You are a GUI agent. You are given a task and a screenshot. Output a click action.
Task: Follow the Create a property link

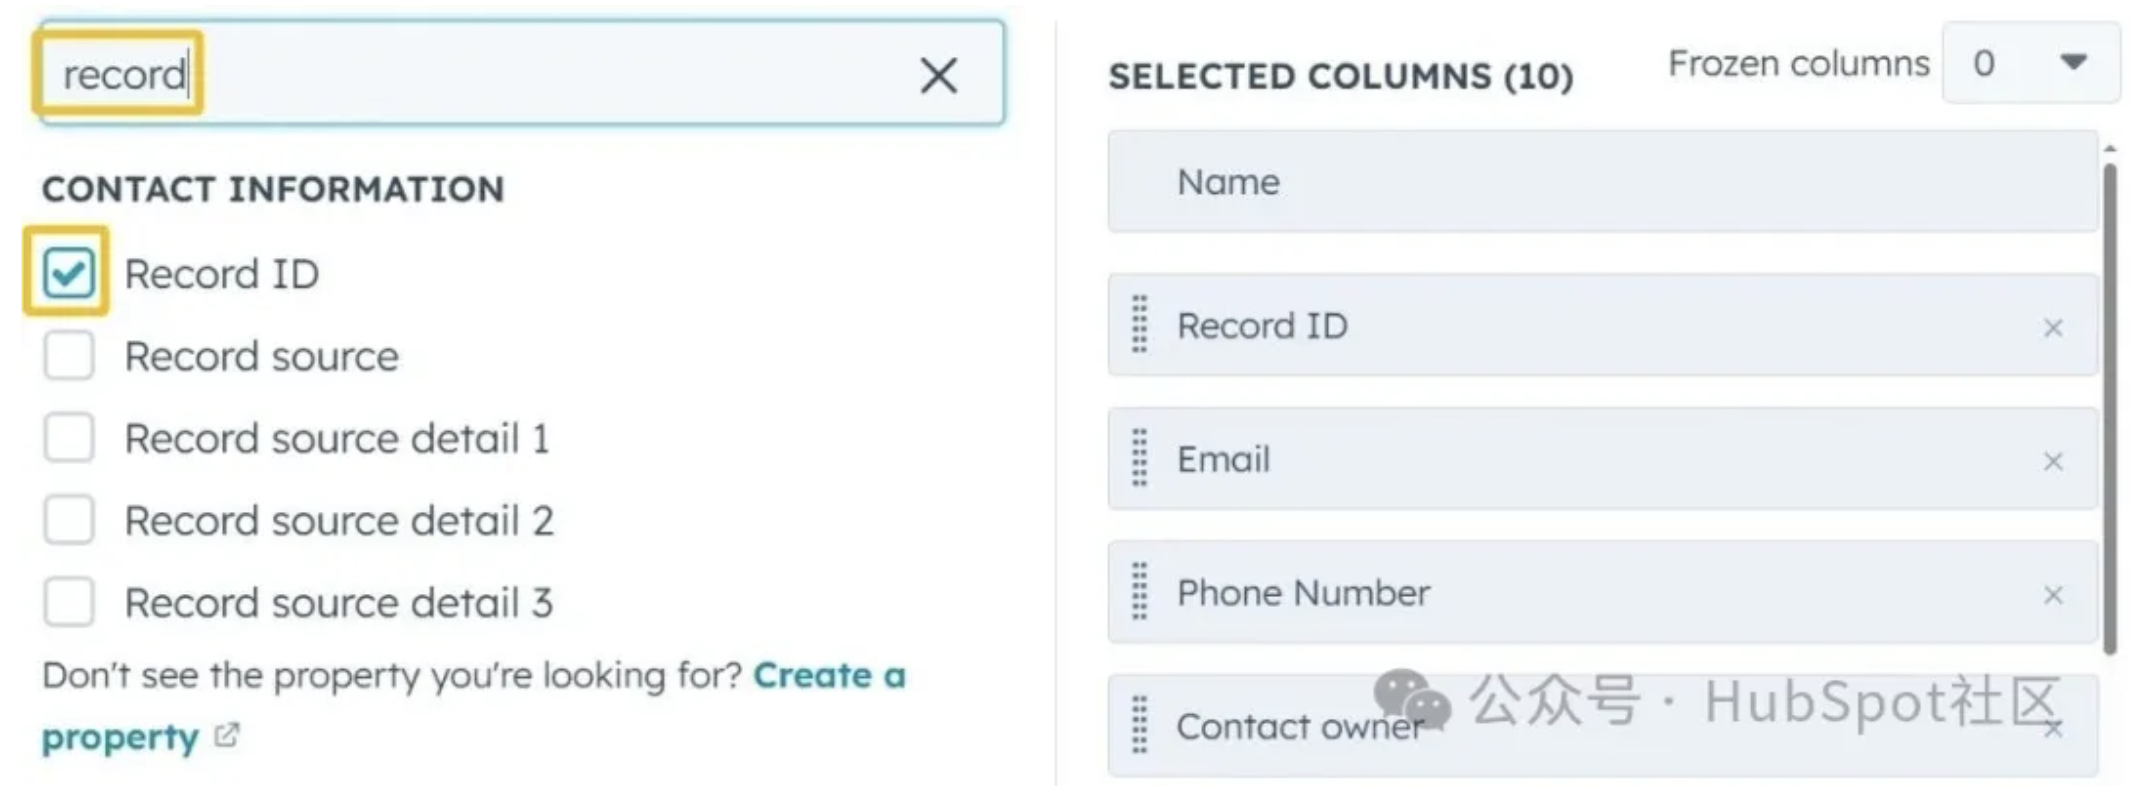click(x=828, y=676)
